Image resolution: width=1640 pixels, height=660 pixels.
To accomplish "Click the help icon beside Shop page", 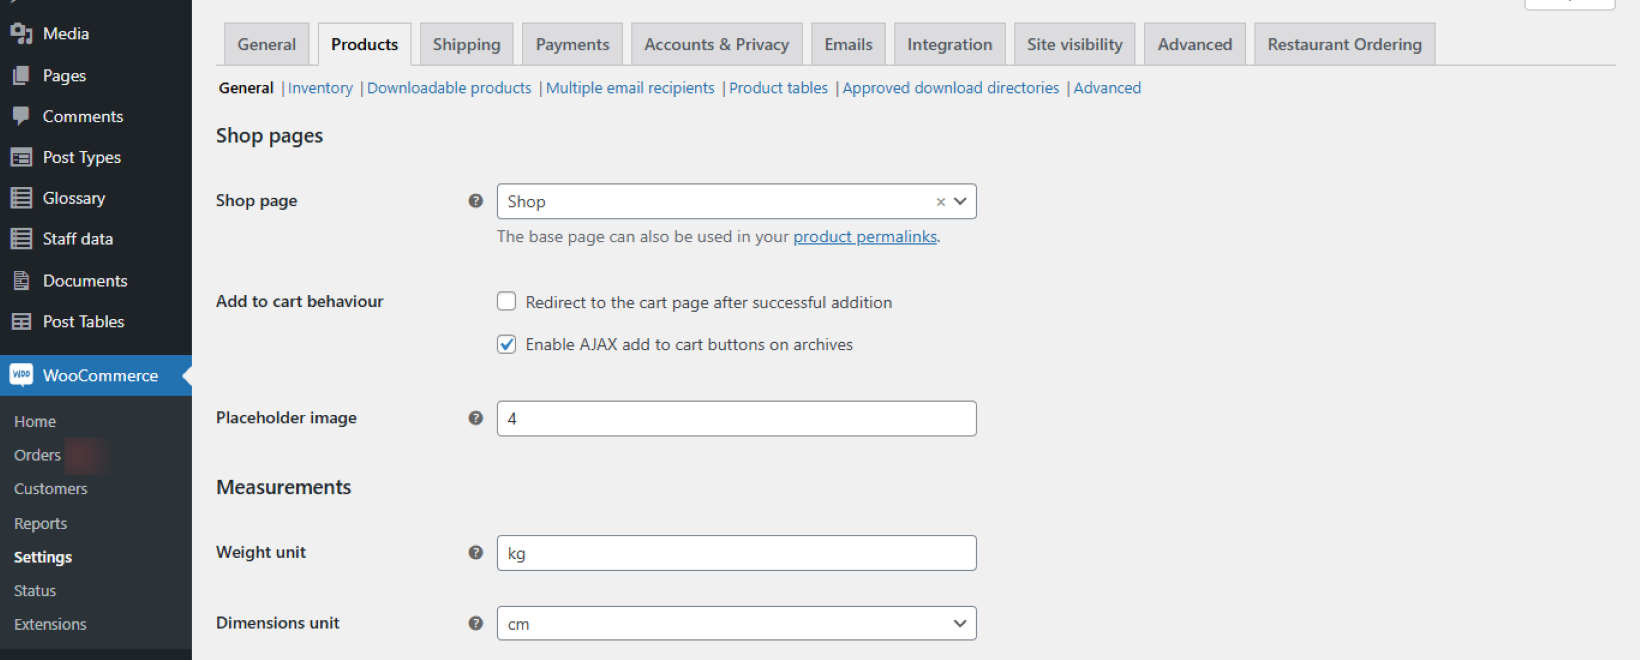I will pos(475,200).
